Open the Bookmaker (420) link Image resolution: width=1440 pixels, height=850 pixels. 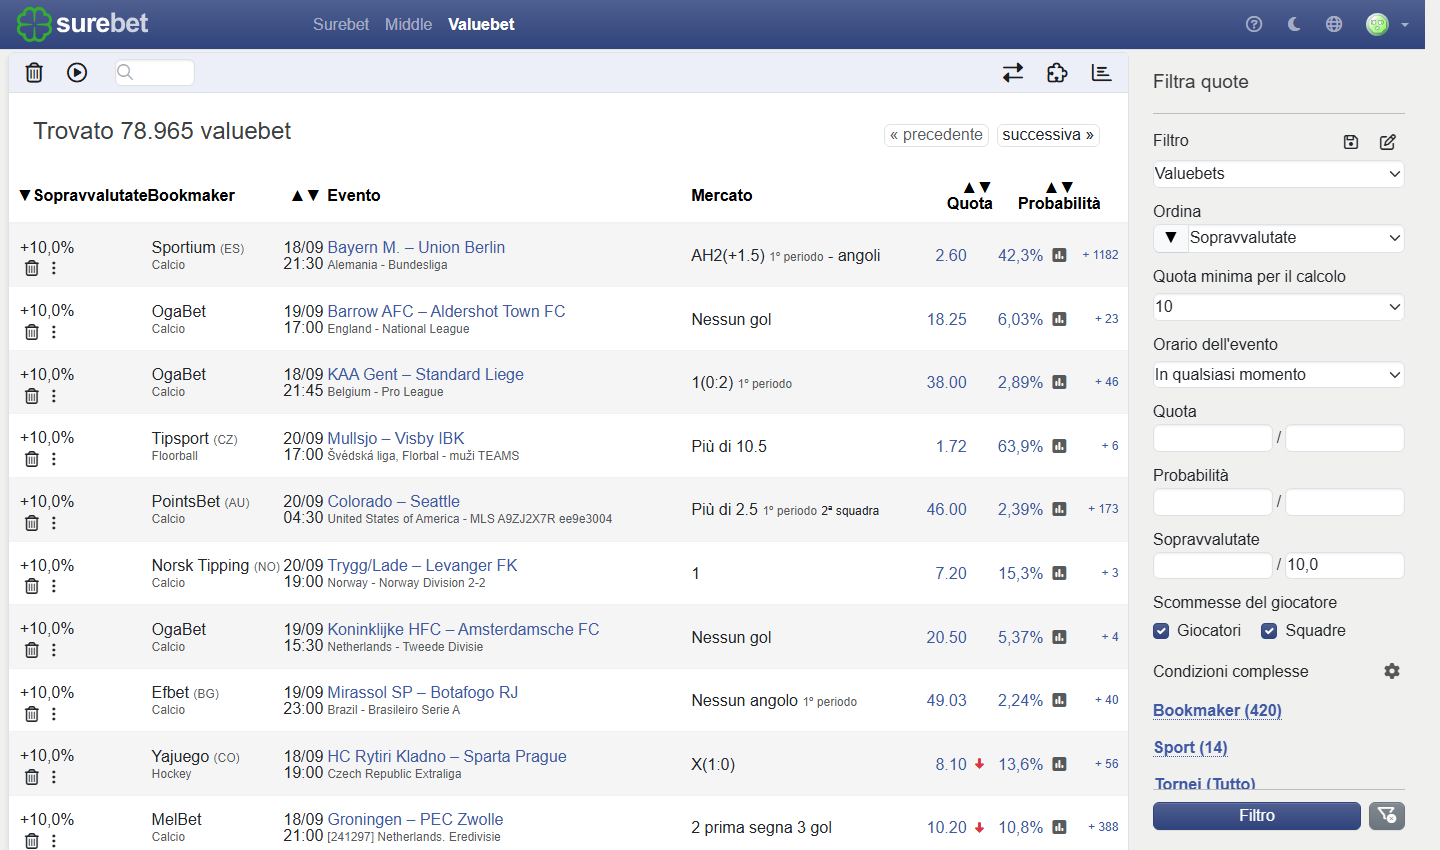tap(1217, 710)
